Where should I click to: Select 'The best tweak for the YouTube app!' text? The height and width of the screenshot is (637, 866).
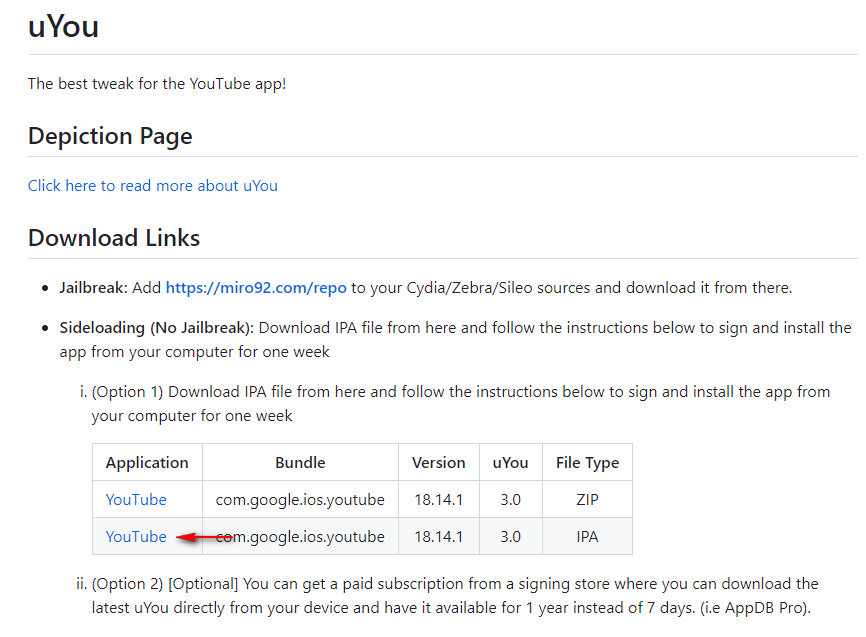[x=157, y=83]
